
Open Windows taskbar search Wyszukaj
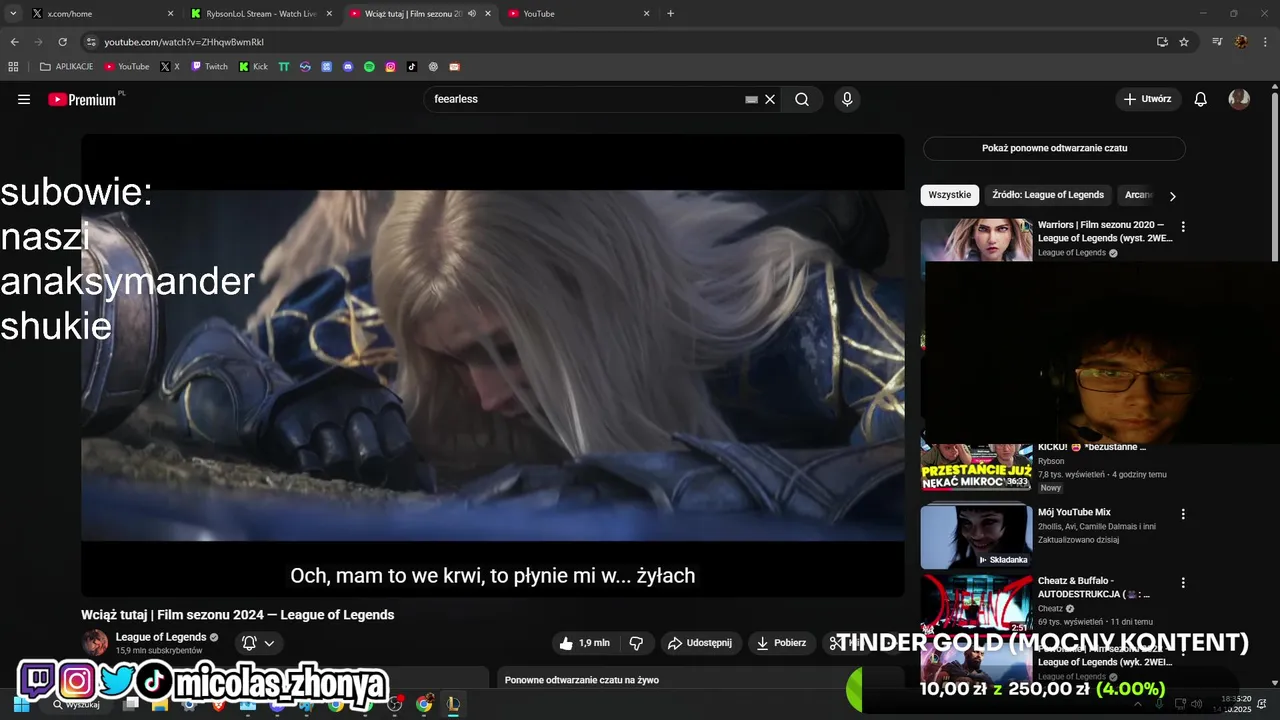76,704
